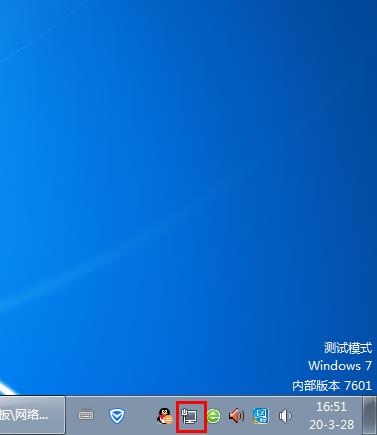Image resolution: width=377 pixels, height=435 pixels.
Task: Click the blue shield security tray icon
Action: pos(117,416)
